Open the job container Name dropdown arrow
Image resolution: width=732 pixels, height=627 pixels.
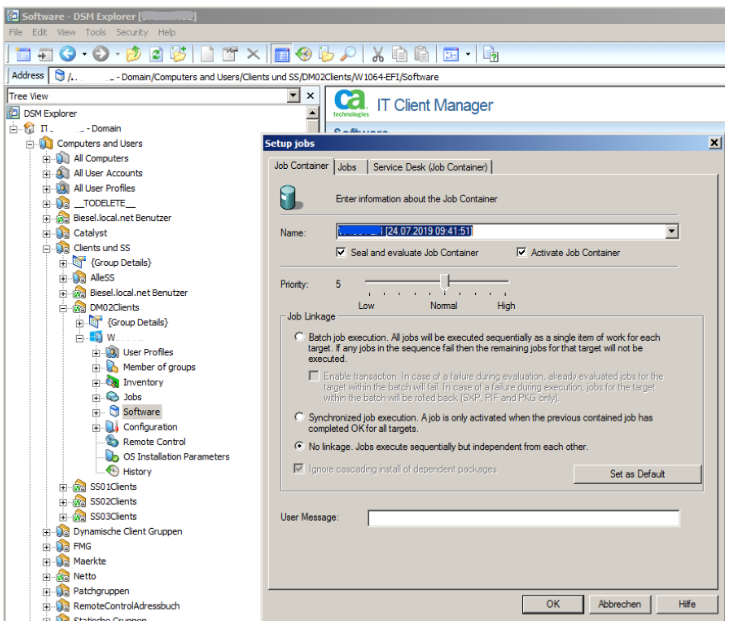click(671, 231)
